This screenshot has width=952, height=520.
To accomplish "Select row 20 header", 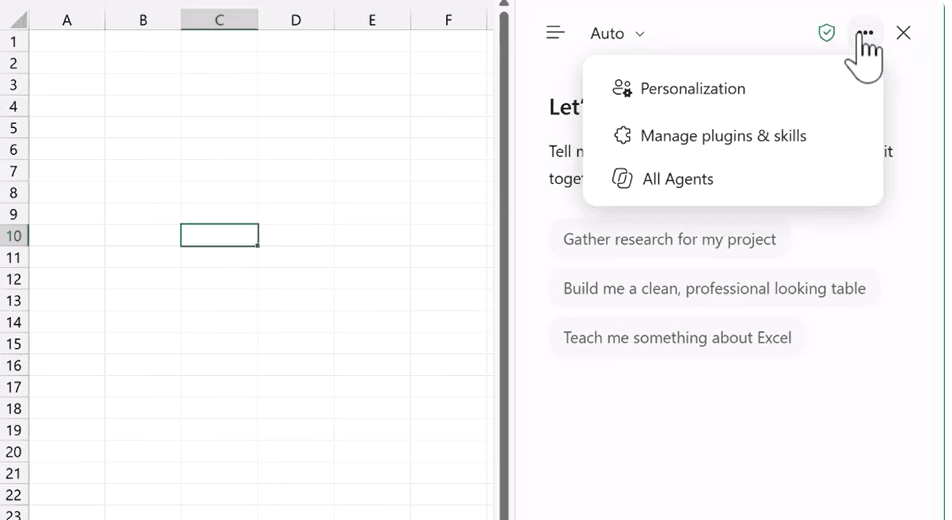I will point(13,452).
